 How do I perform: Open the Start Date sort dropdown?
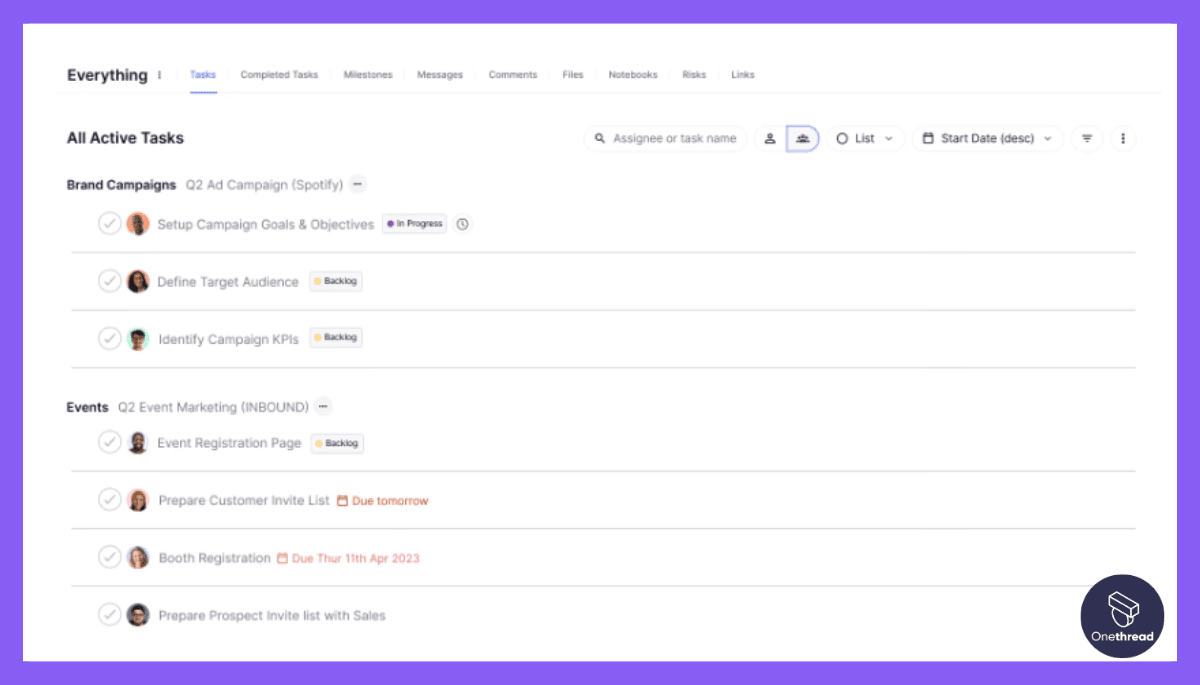(x=987, y=138)
